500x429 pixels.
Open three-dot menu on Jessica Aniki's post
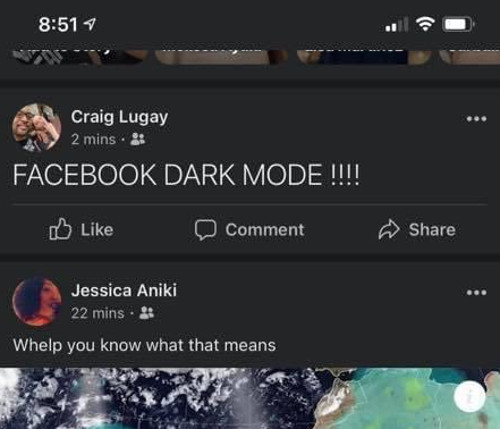[x=476, y=292]
